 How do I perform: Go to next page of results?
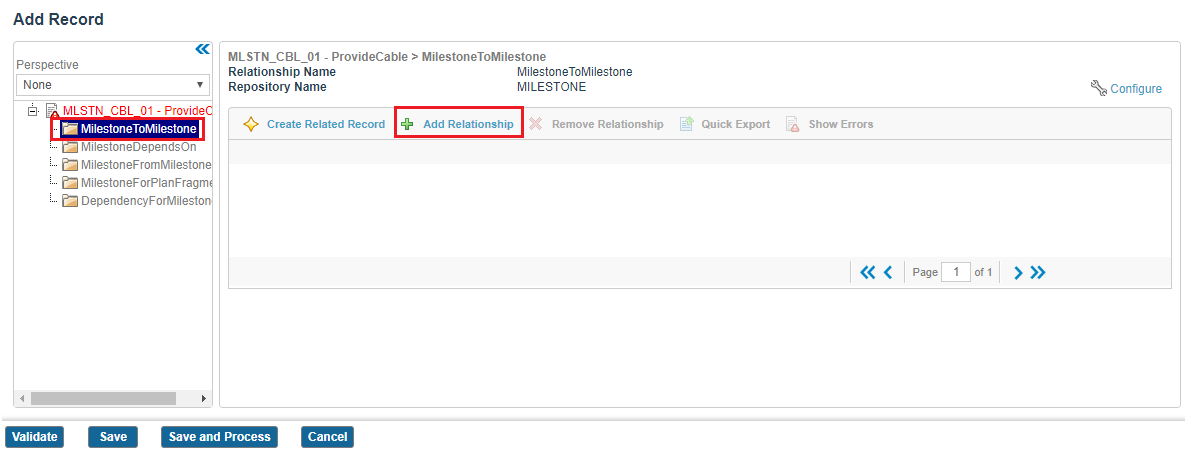[x=1018, y=272]
